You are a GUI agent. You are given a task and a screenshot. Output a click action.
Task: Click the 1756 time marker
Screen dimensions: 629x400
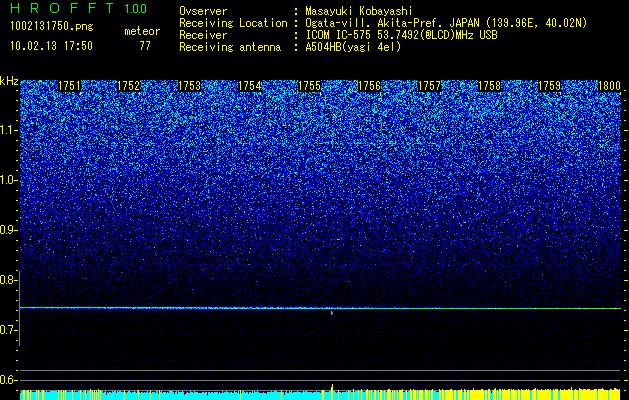tap(369, 86)
